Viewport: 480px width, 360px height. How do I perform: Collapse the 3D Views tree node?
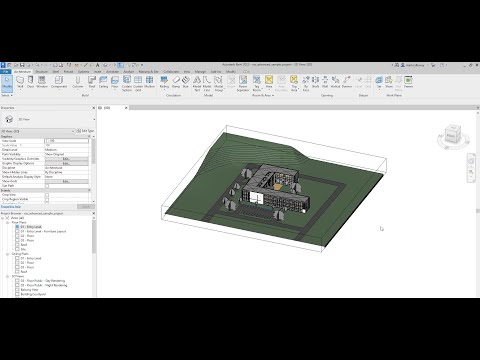click(x=7, y=276)
